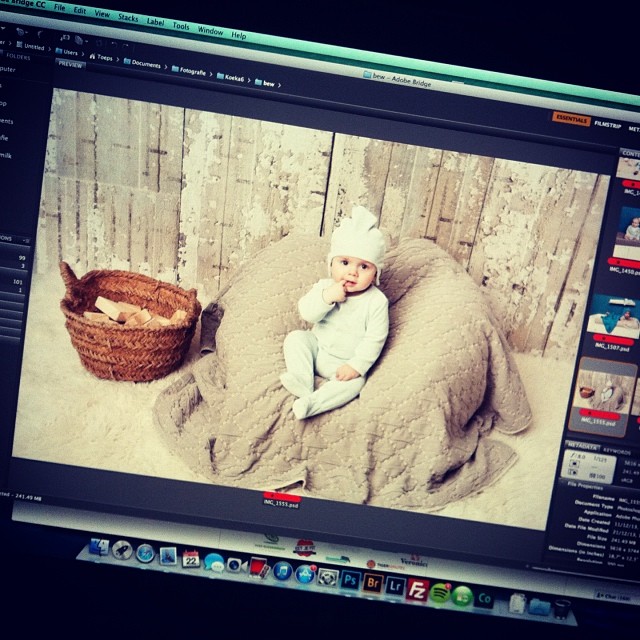Go to Documents folder in path bar

[142, 64]
